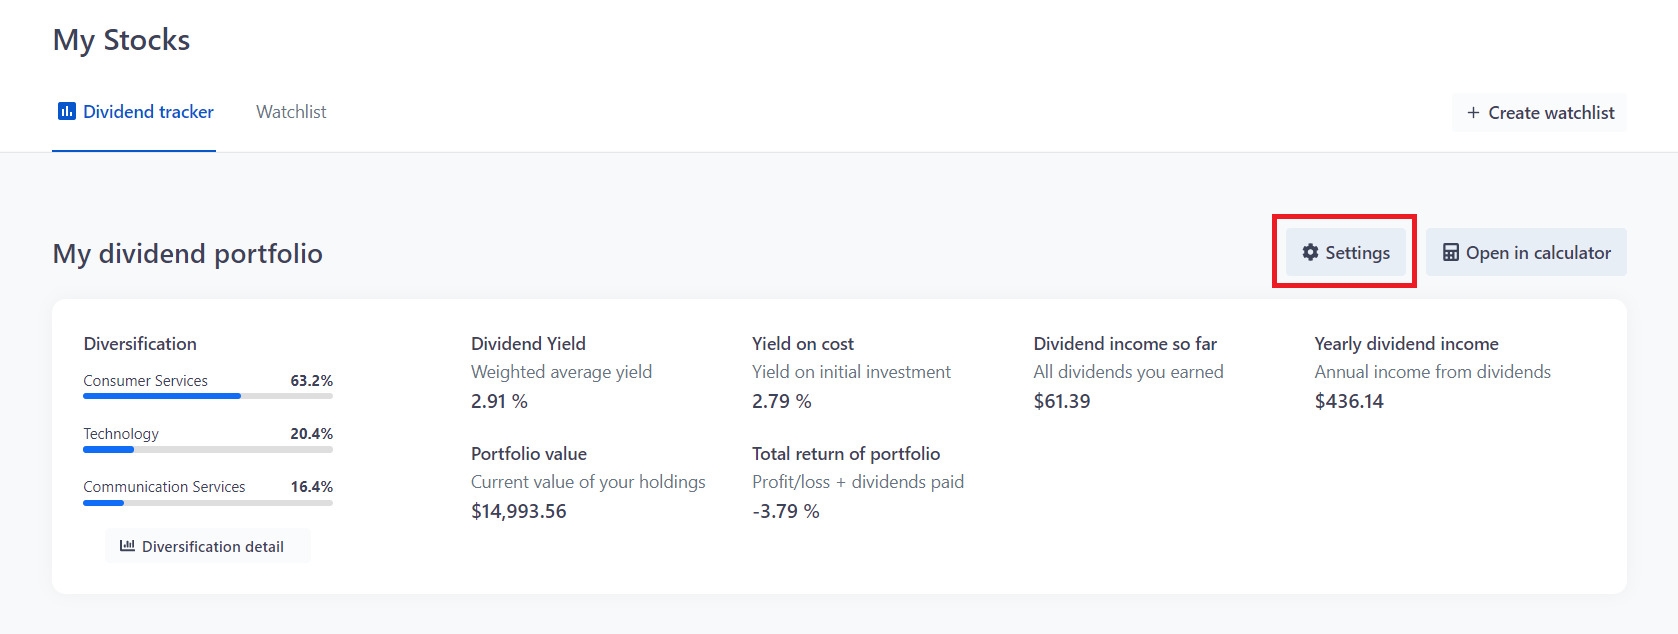
Task: Open the Dividend tracker tab
Action: tap(135, 112)
